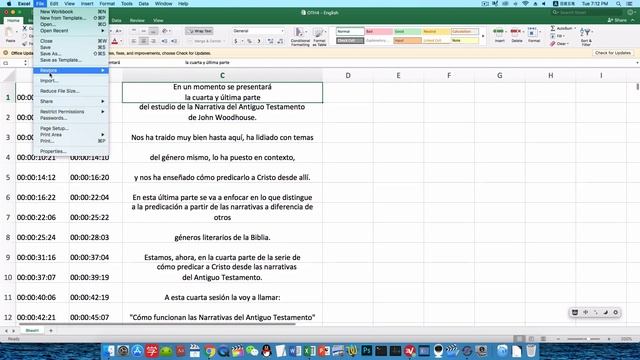Open Chrome from the dock

pyautogui.click(x=210, y=351)
